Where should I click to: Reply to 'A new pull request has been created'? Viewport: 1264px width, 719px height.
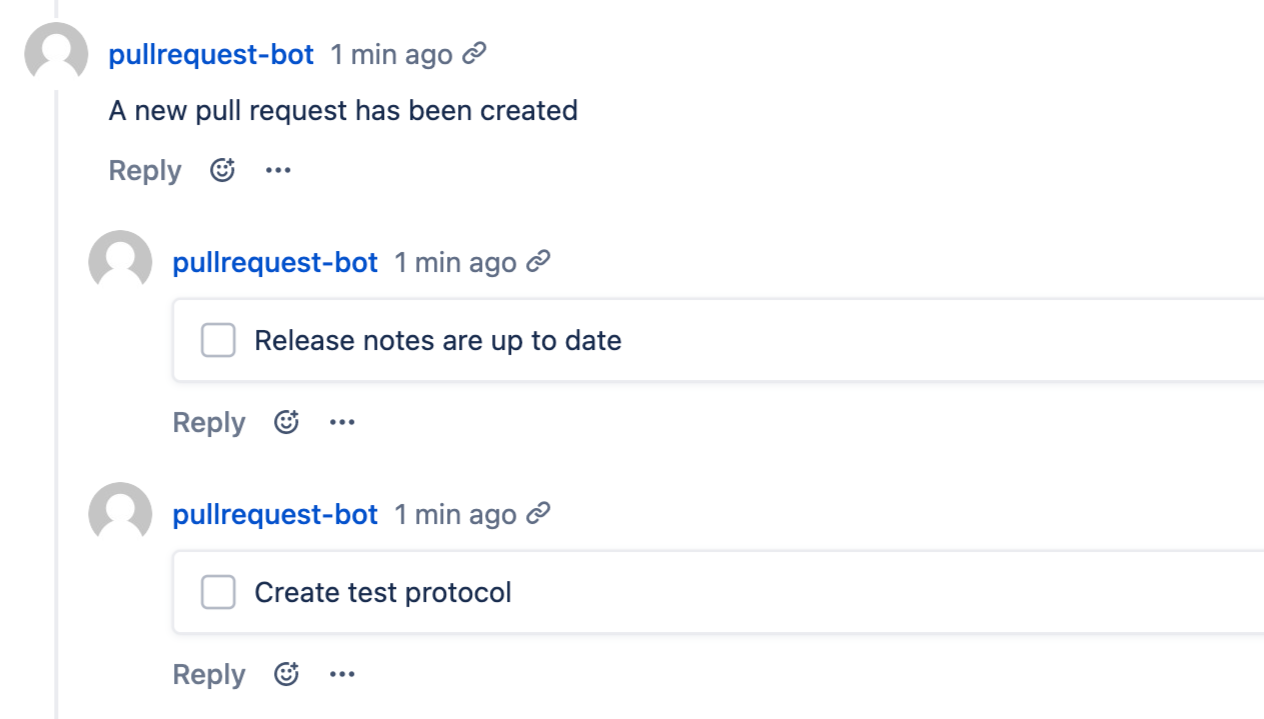[145, 170]
